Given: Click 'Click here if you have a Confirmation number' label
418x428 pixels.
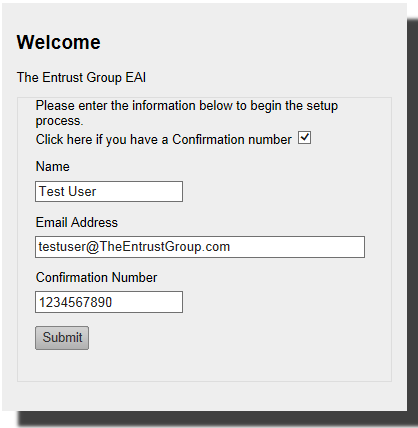Looking at the screenshot, I should coord(164,139).
